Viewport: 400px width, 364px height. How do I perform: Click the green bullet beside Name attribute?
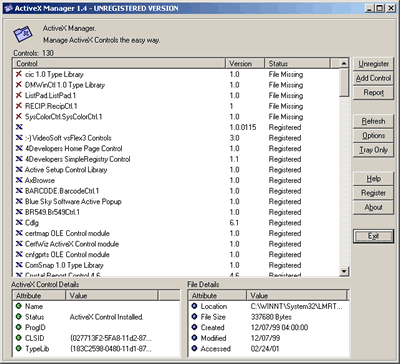pos(18,306)
